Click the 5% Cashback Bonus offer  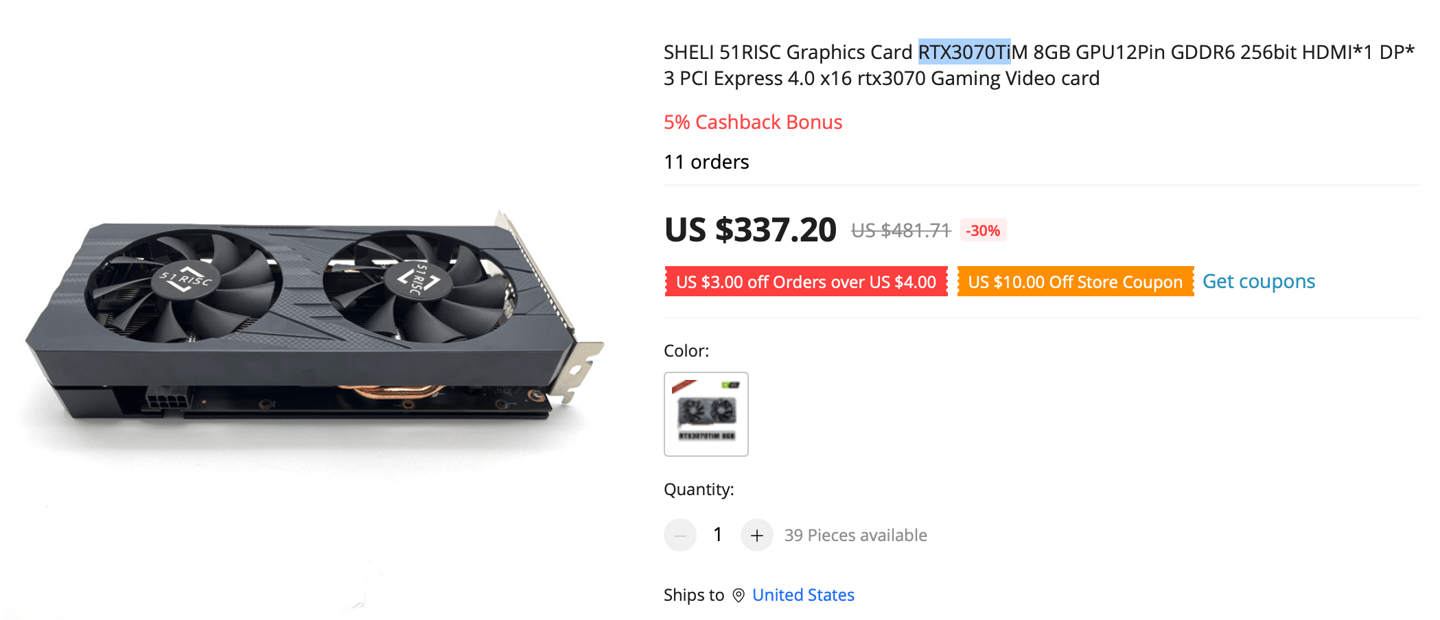tap(753, 122)
